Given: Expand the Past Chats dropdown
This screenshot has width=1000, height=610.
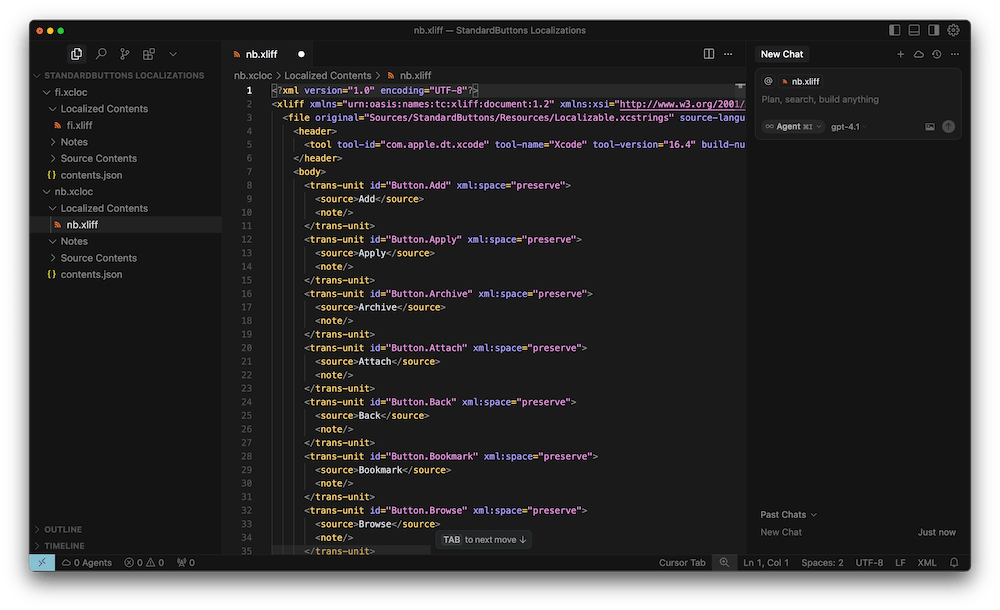Looking at the screenshot, I should click(788, 514).
